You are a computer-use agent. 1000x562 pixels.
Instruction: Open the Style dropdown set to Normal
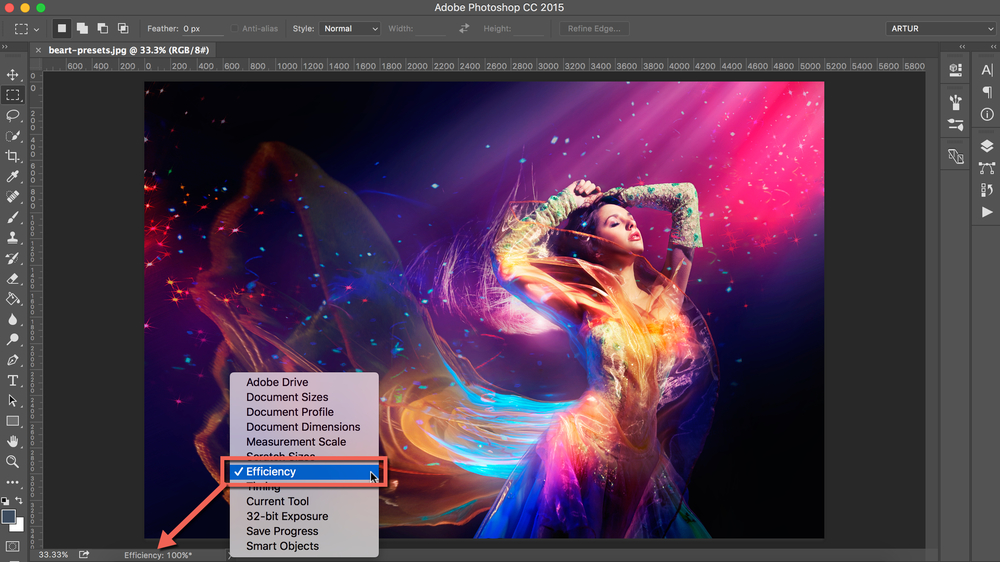[x=350, y=29]
